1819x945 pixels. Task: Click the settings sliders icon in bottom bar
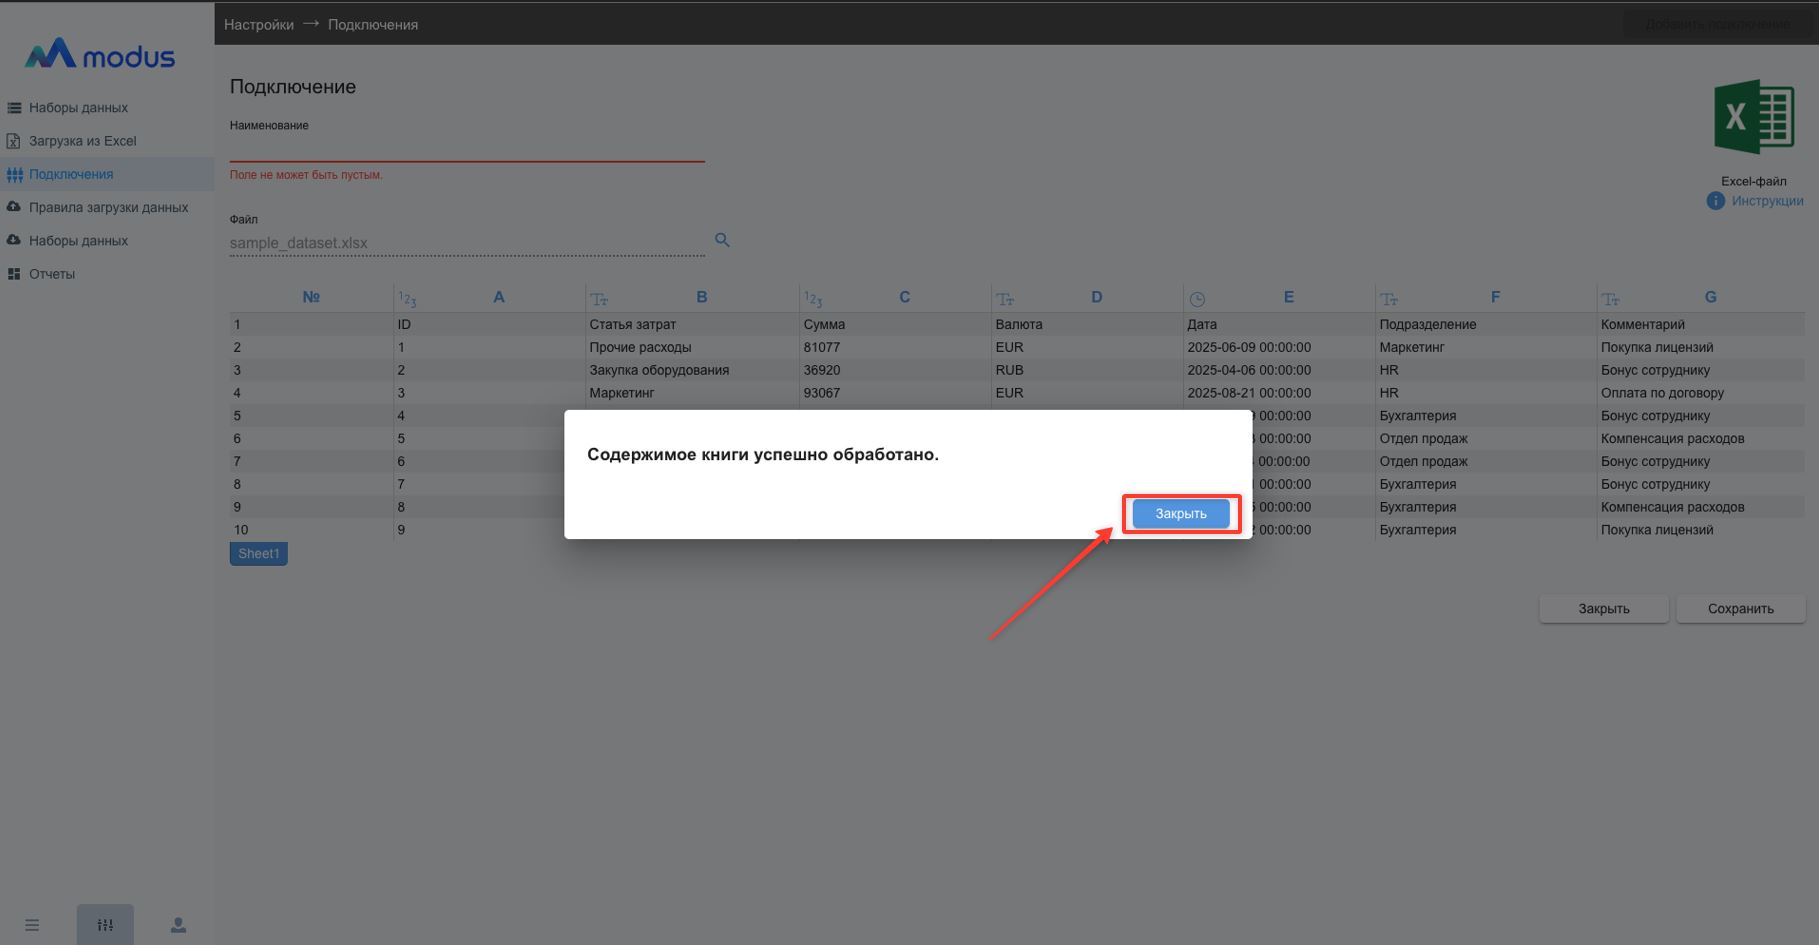coord(105,925)
